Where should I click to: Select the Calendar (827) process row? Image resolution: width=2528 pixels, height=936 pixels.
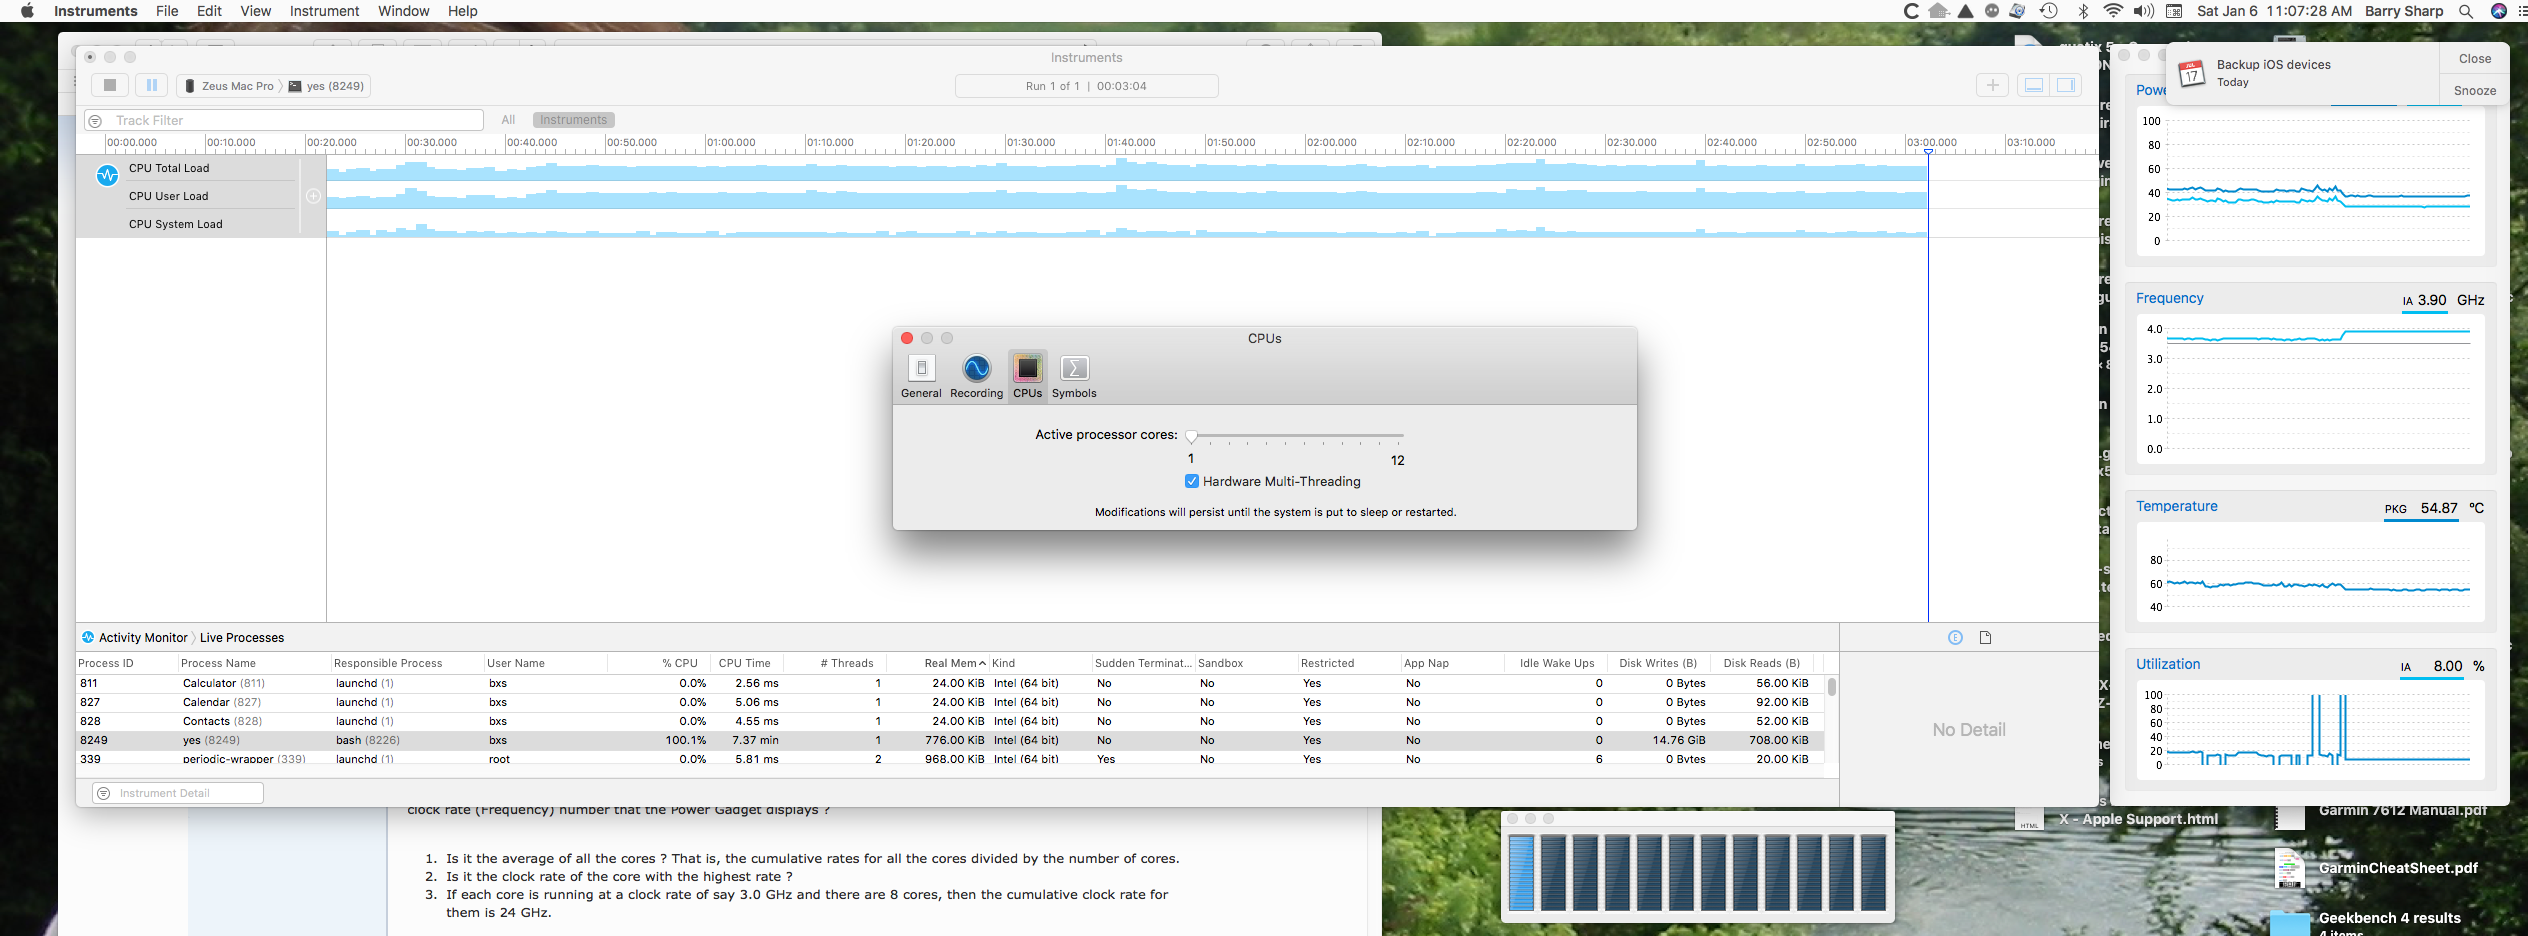950,702
